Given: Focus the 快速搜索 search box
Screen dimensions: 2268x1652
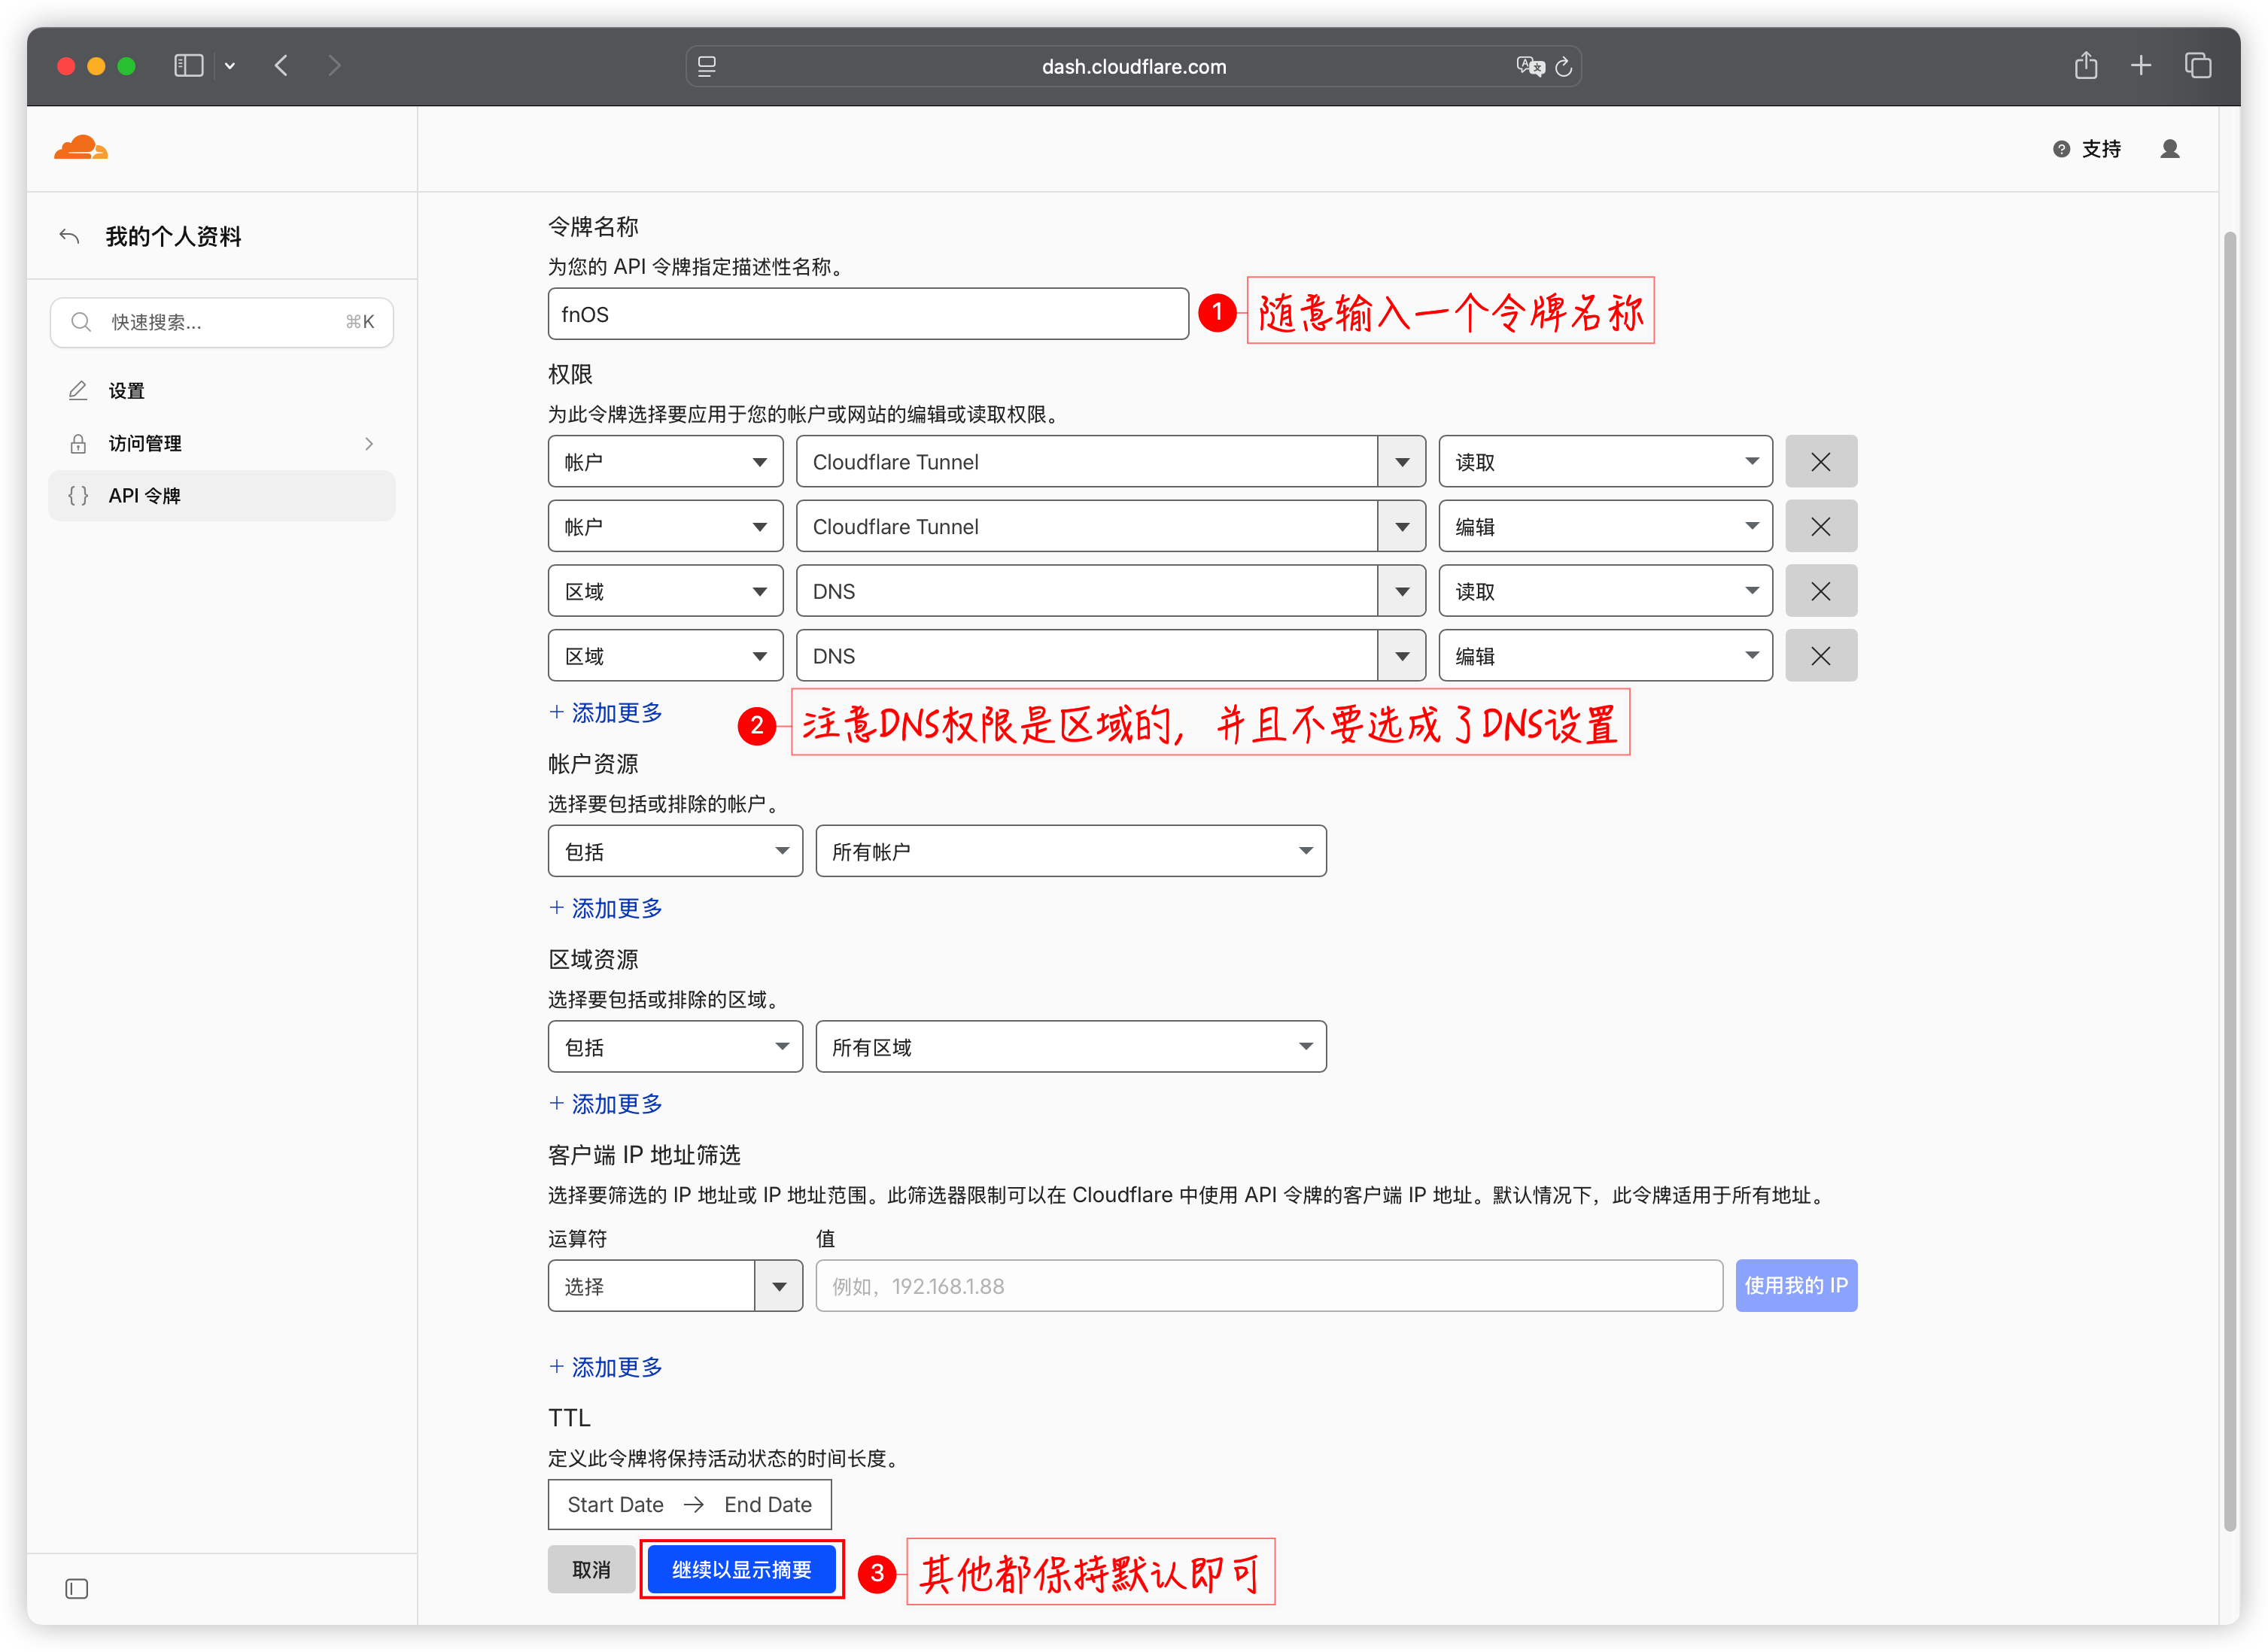Looking at the screenshot, I should (222, 322).
